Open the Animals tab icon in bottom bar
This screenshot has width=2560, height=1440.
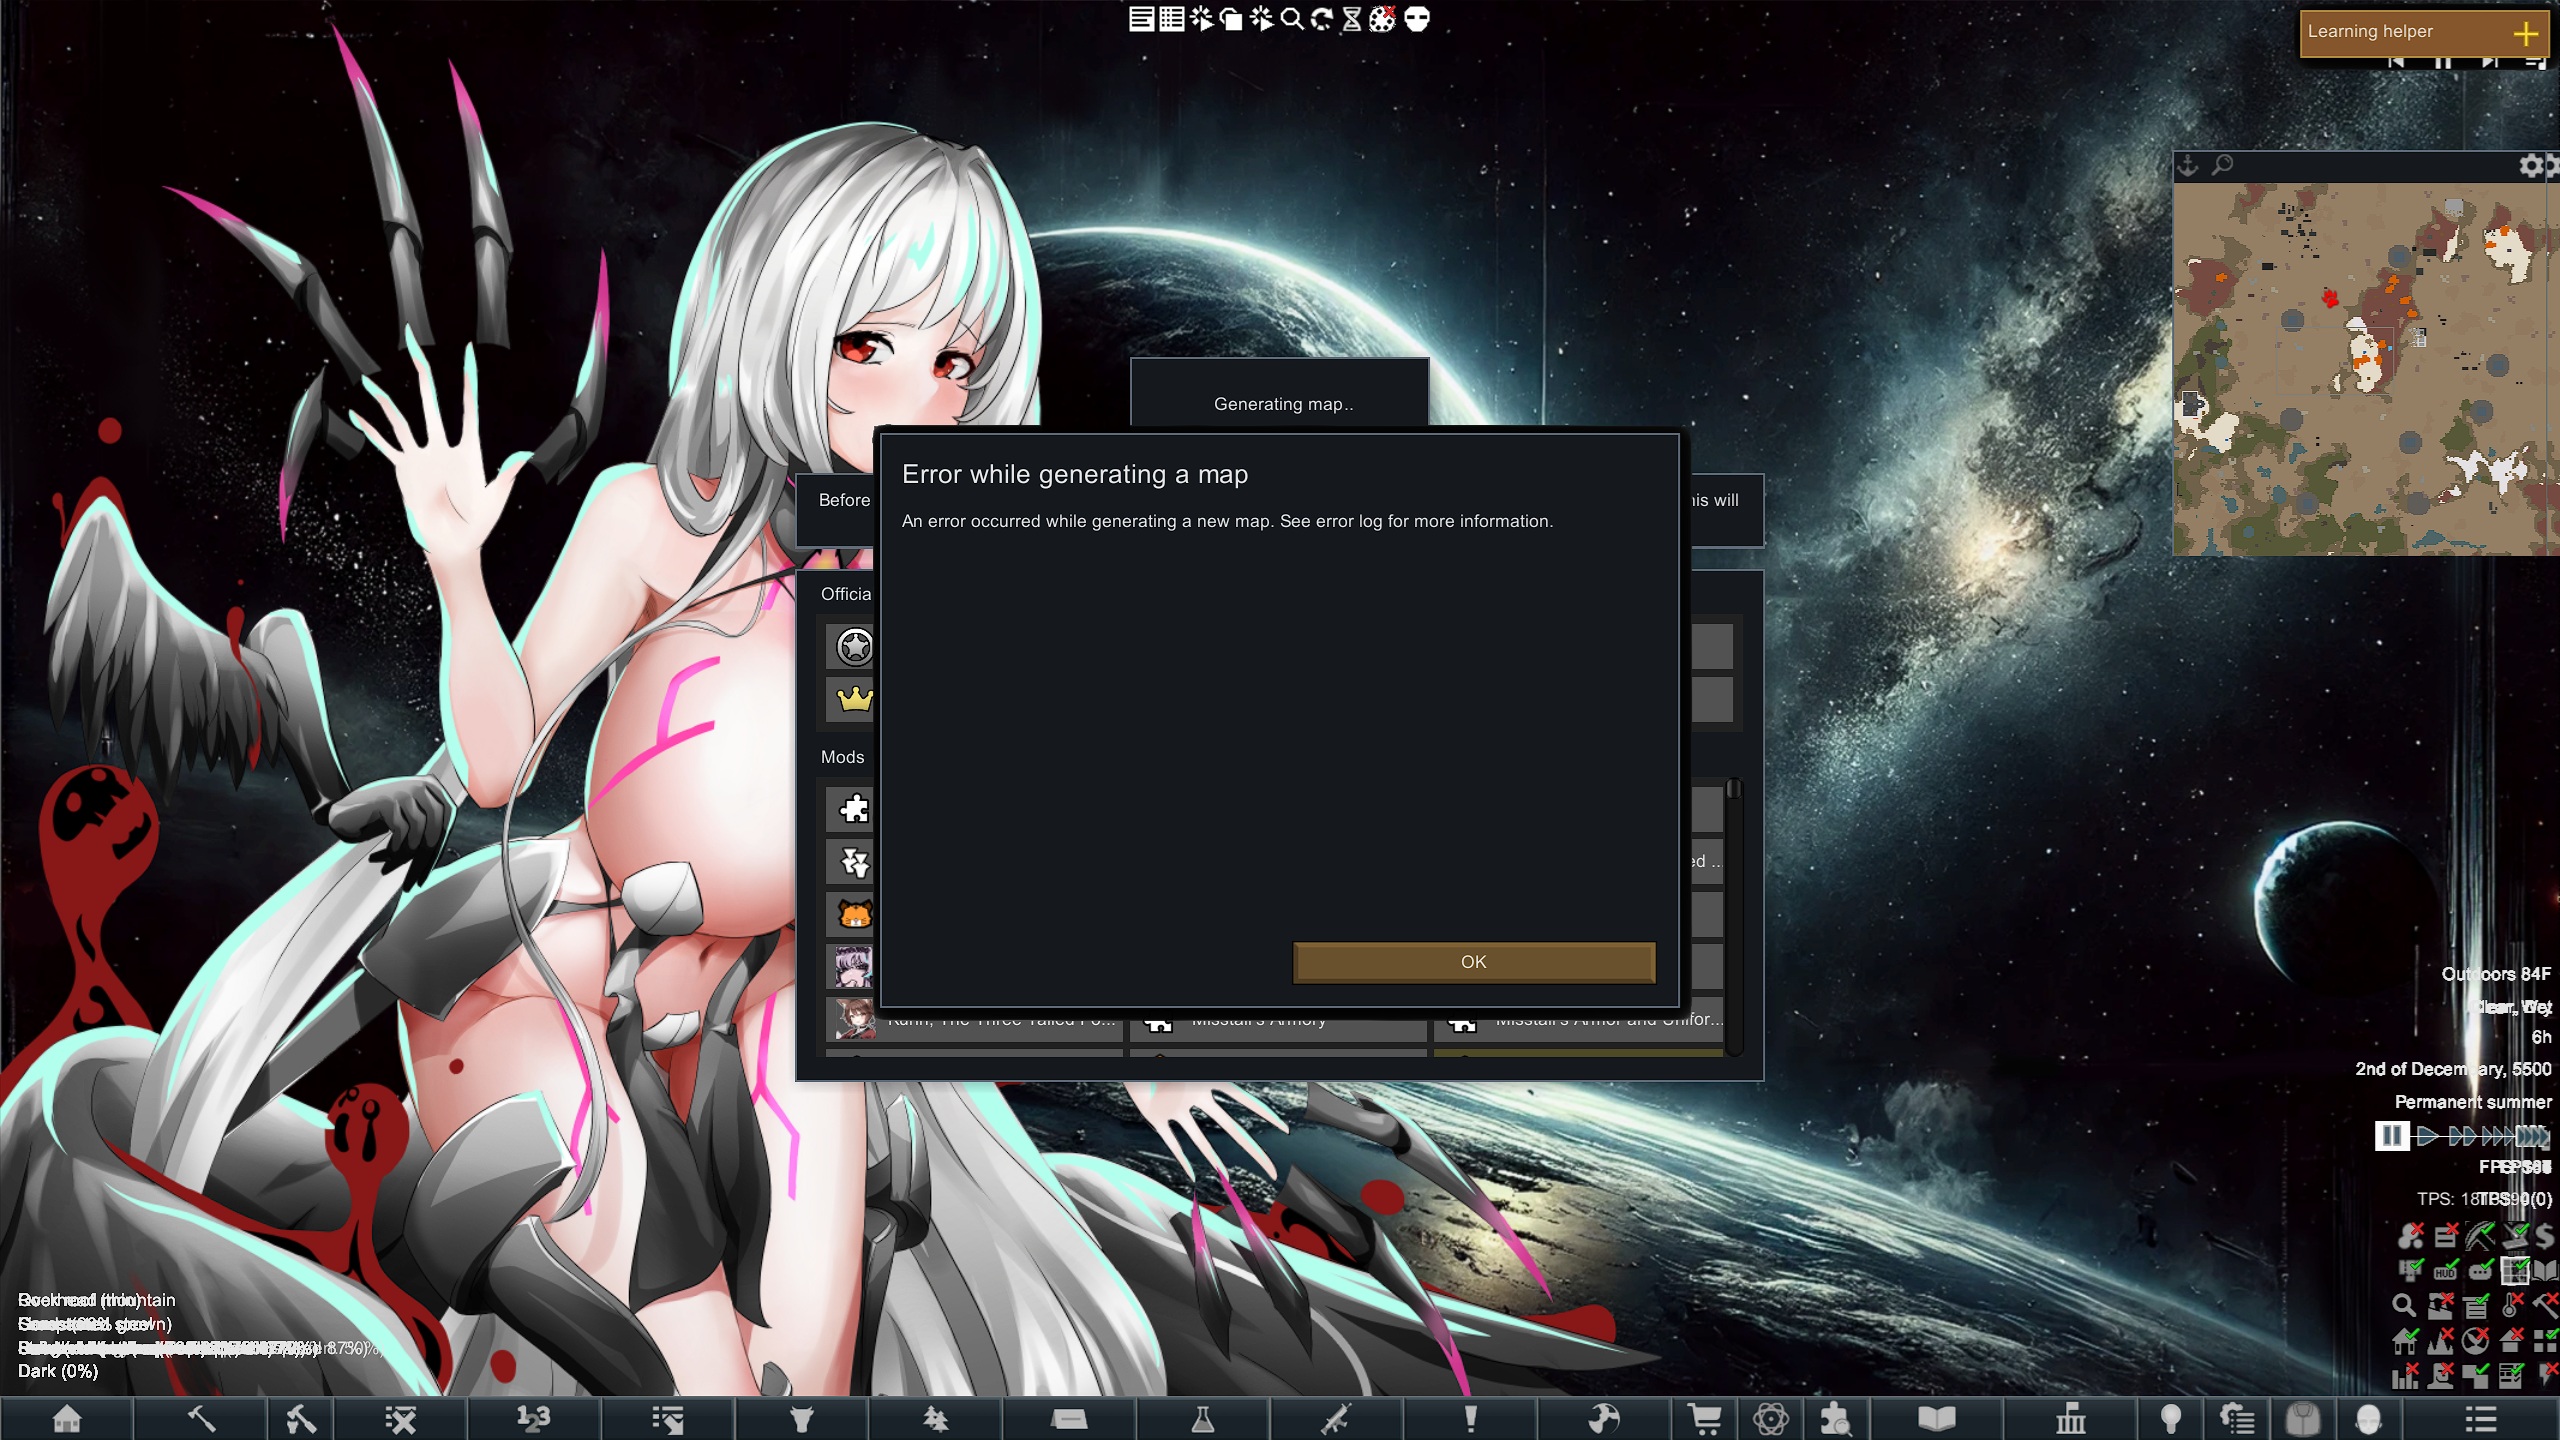point(802,1418)
